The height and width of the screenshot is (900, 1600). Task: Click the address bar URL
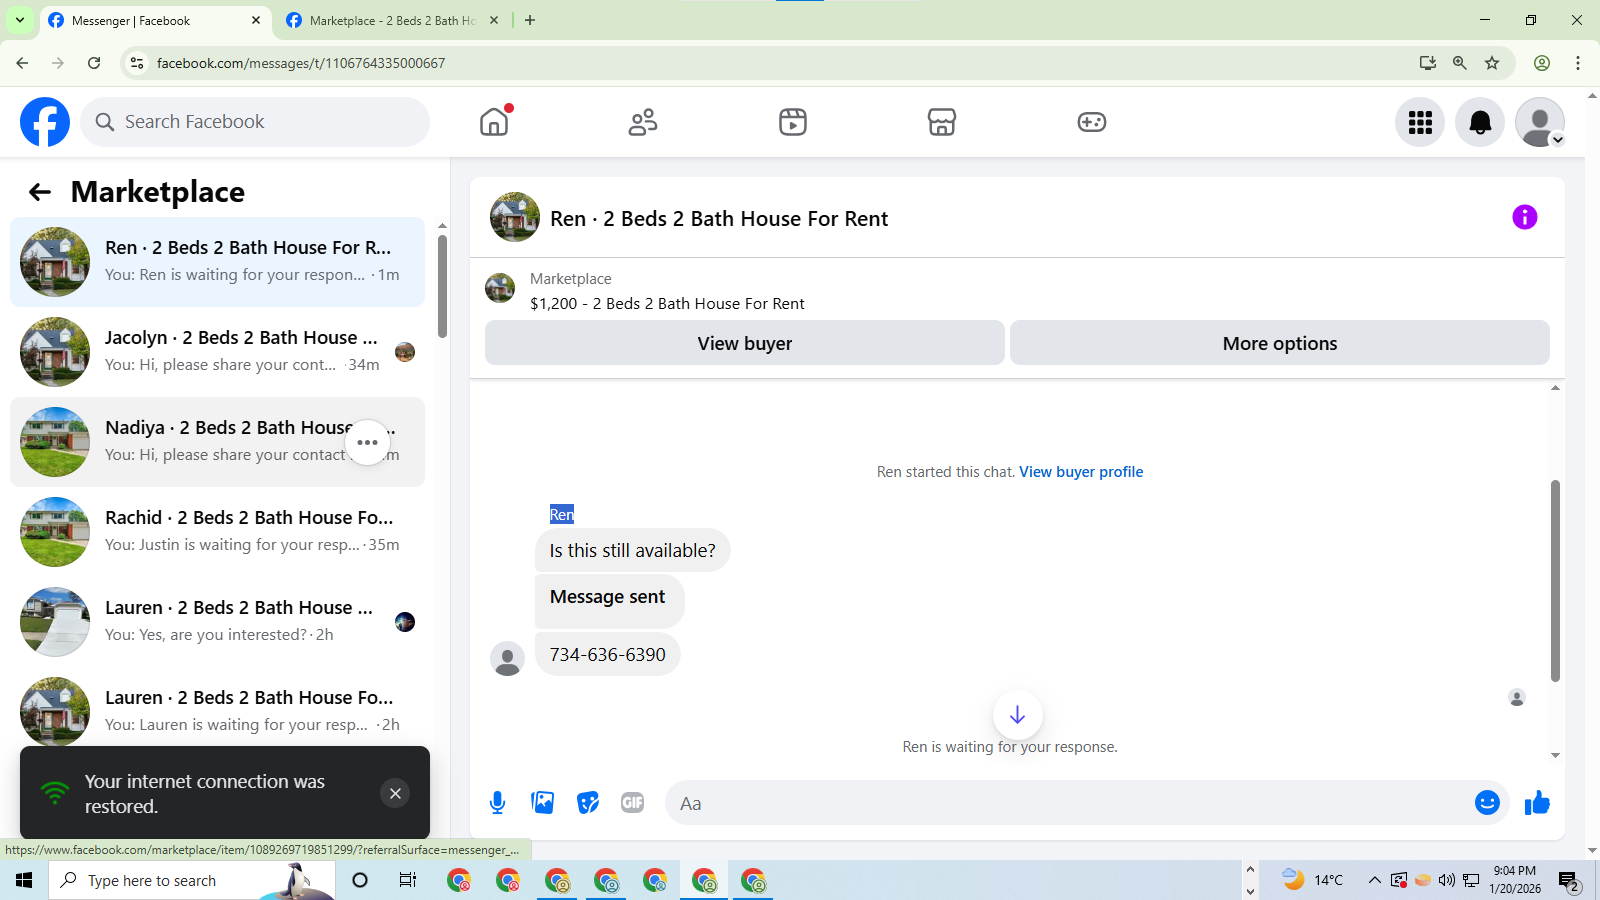click(301, 63)
